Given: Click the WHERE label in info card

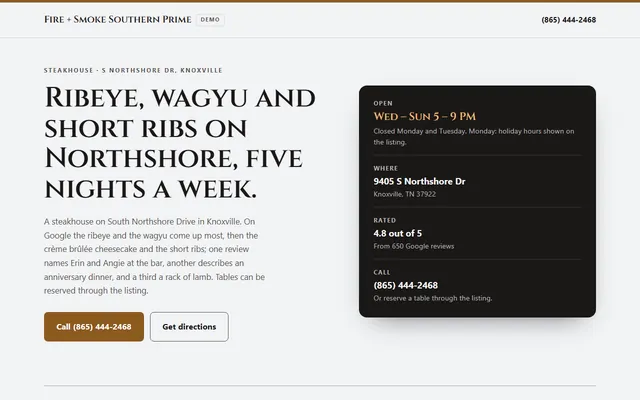Looking at the screenshot, I should click(x=386, y=168).
